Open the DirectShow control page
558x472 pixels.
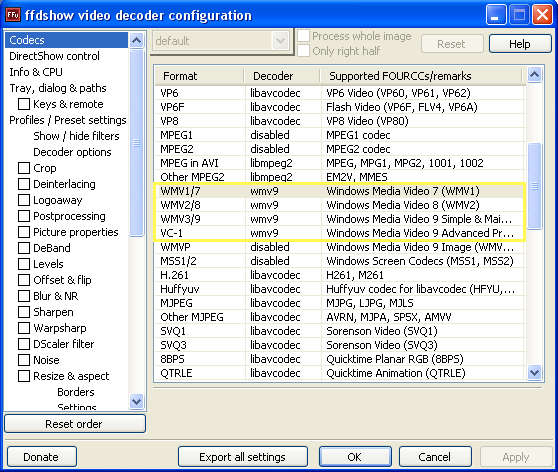[54, 56]
